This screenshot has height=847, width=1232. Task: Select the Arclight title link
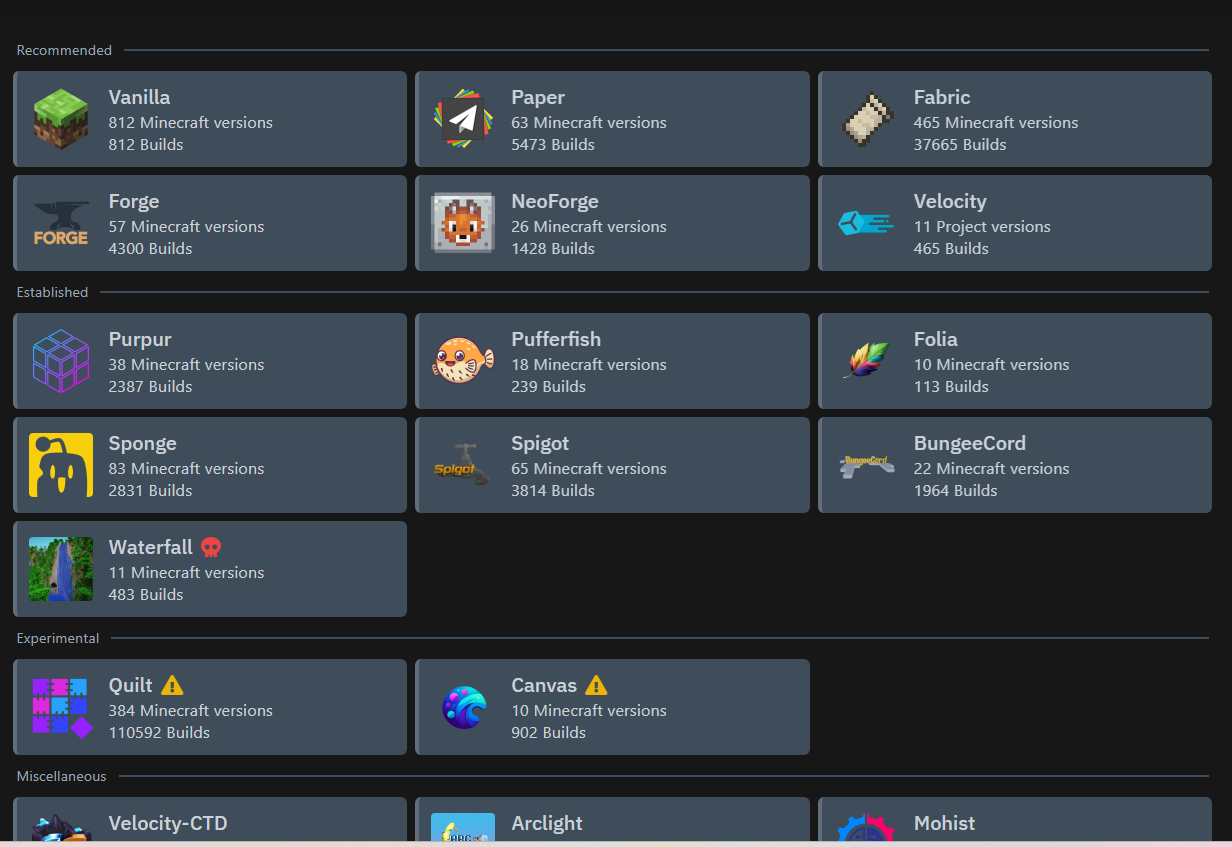(x=547, y=823)
